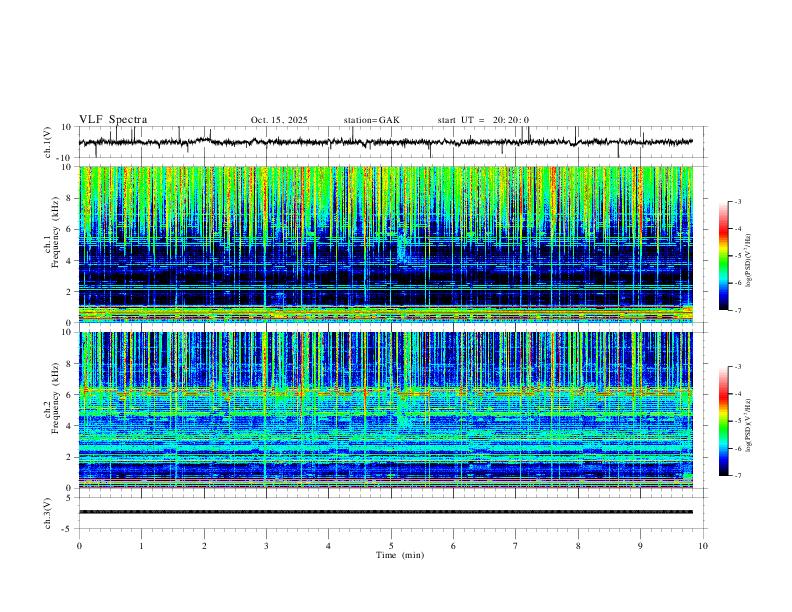The width and height of the screenshot is (792, 612).
Task: Click the -3 label on ch.1 color scale
Action: [x=737, y=201]
